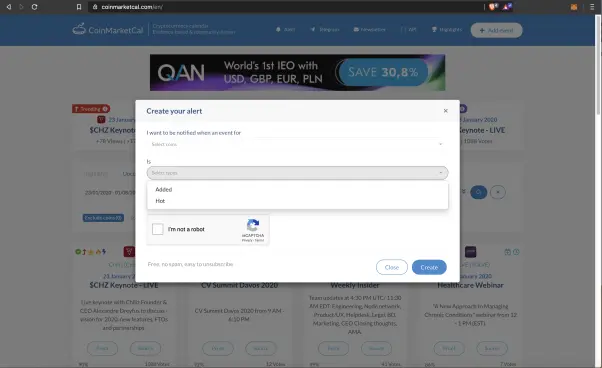602x368 pixels.
Task: Click the clock icon on Healthcare Webinar card
Action: [x=516, y=252]
